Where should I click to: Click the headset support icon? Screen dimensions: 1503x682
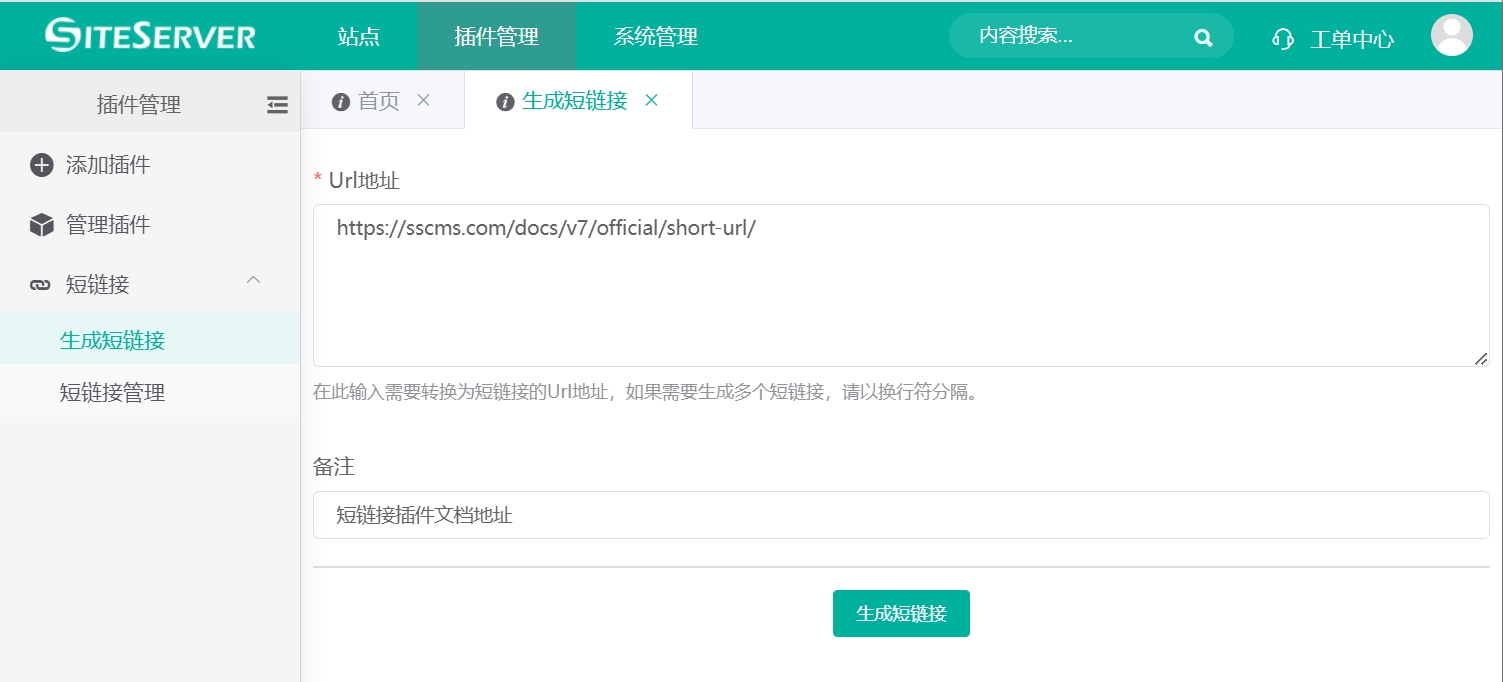pyautogui.click(x=1283, y=39)
